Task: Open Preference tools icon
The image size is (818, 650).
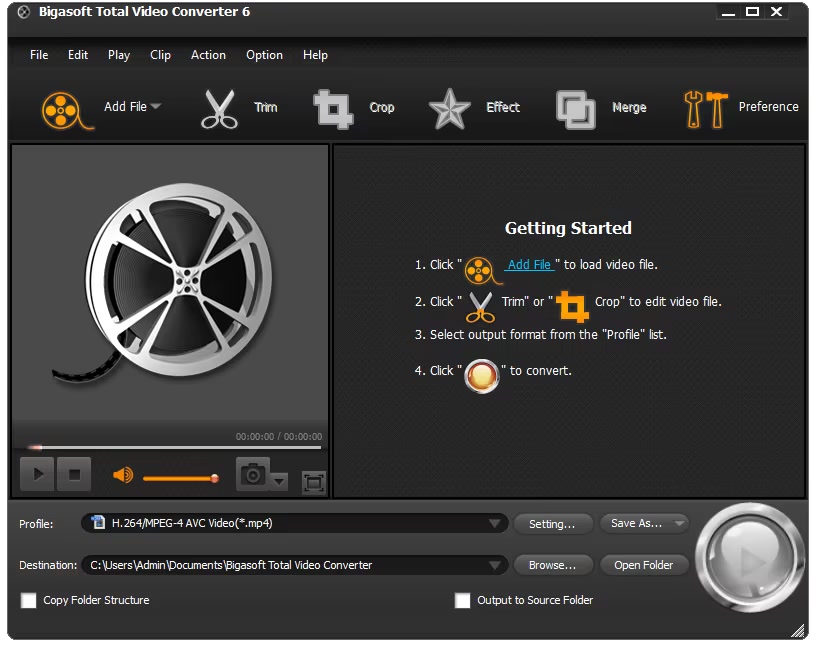Action: click(x=706, y=108)
